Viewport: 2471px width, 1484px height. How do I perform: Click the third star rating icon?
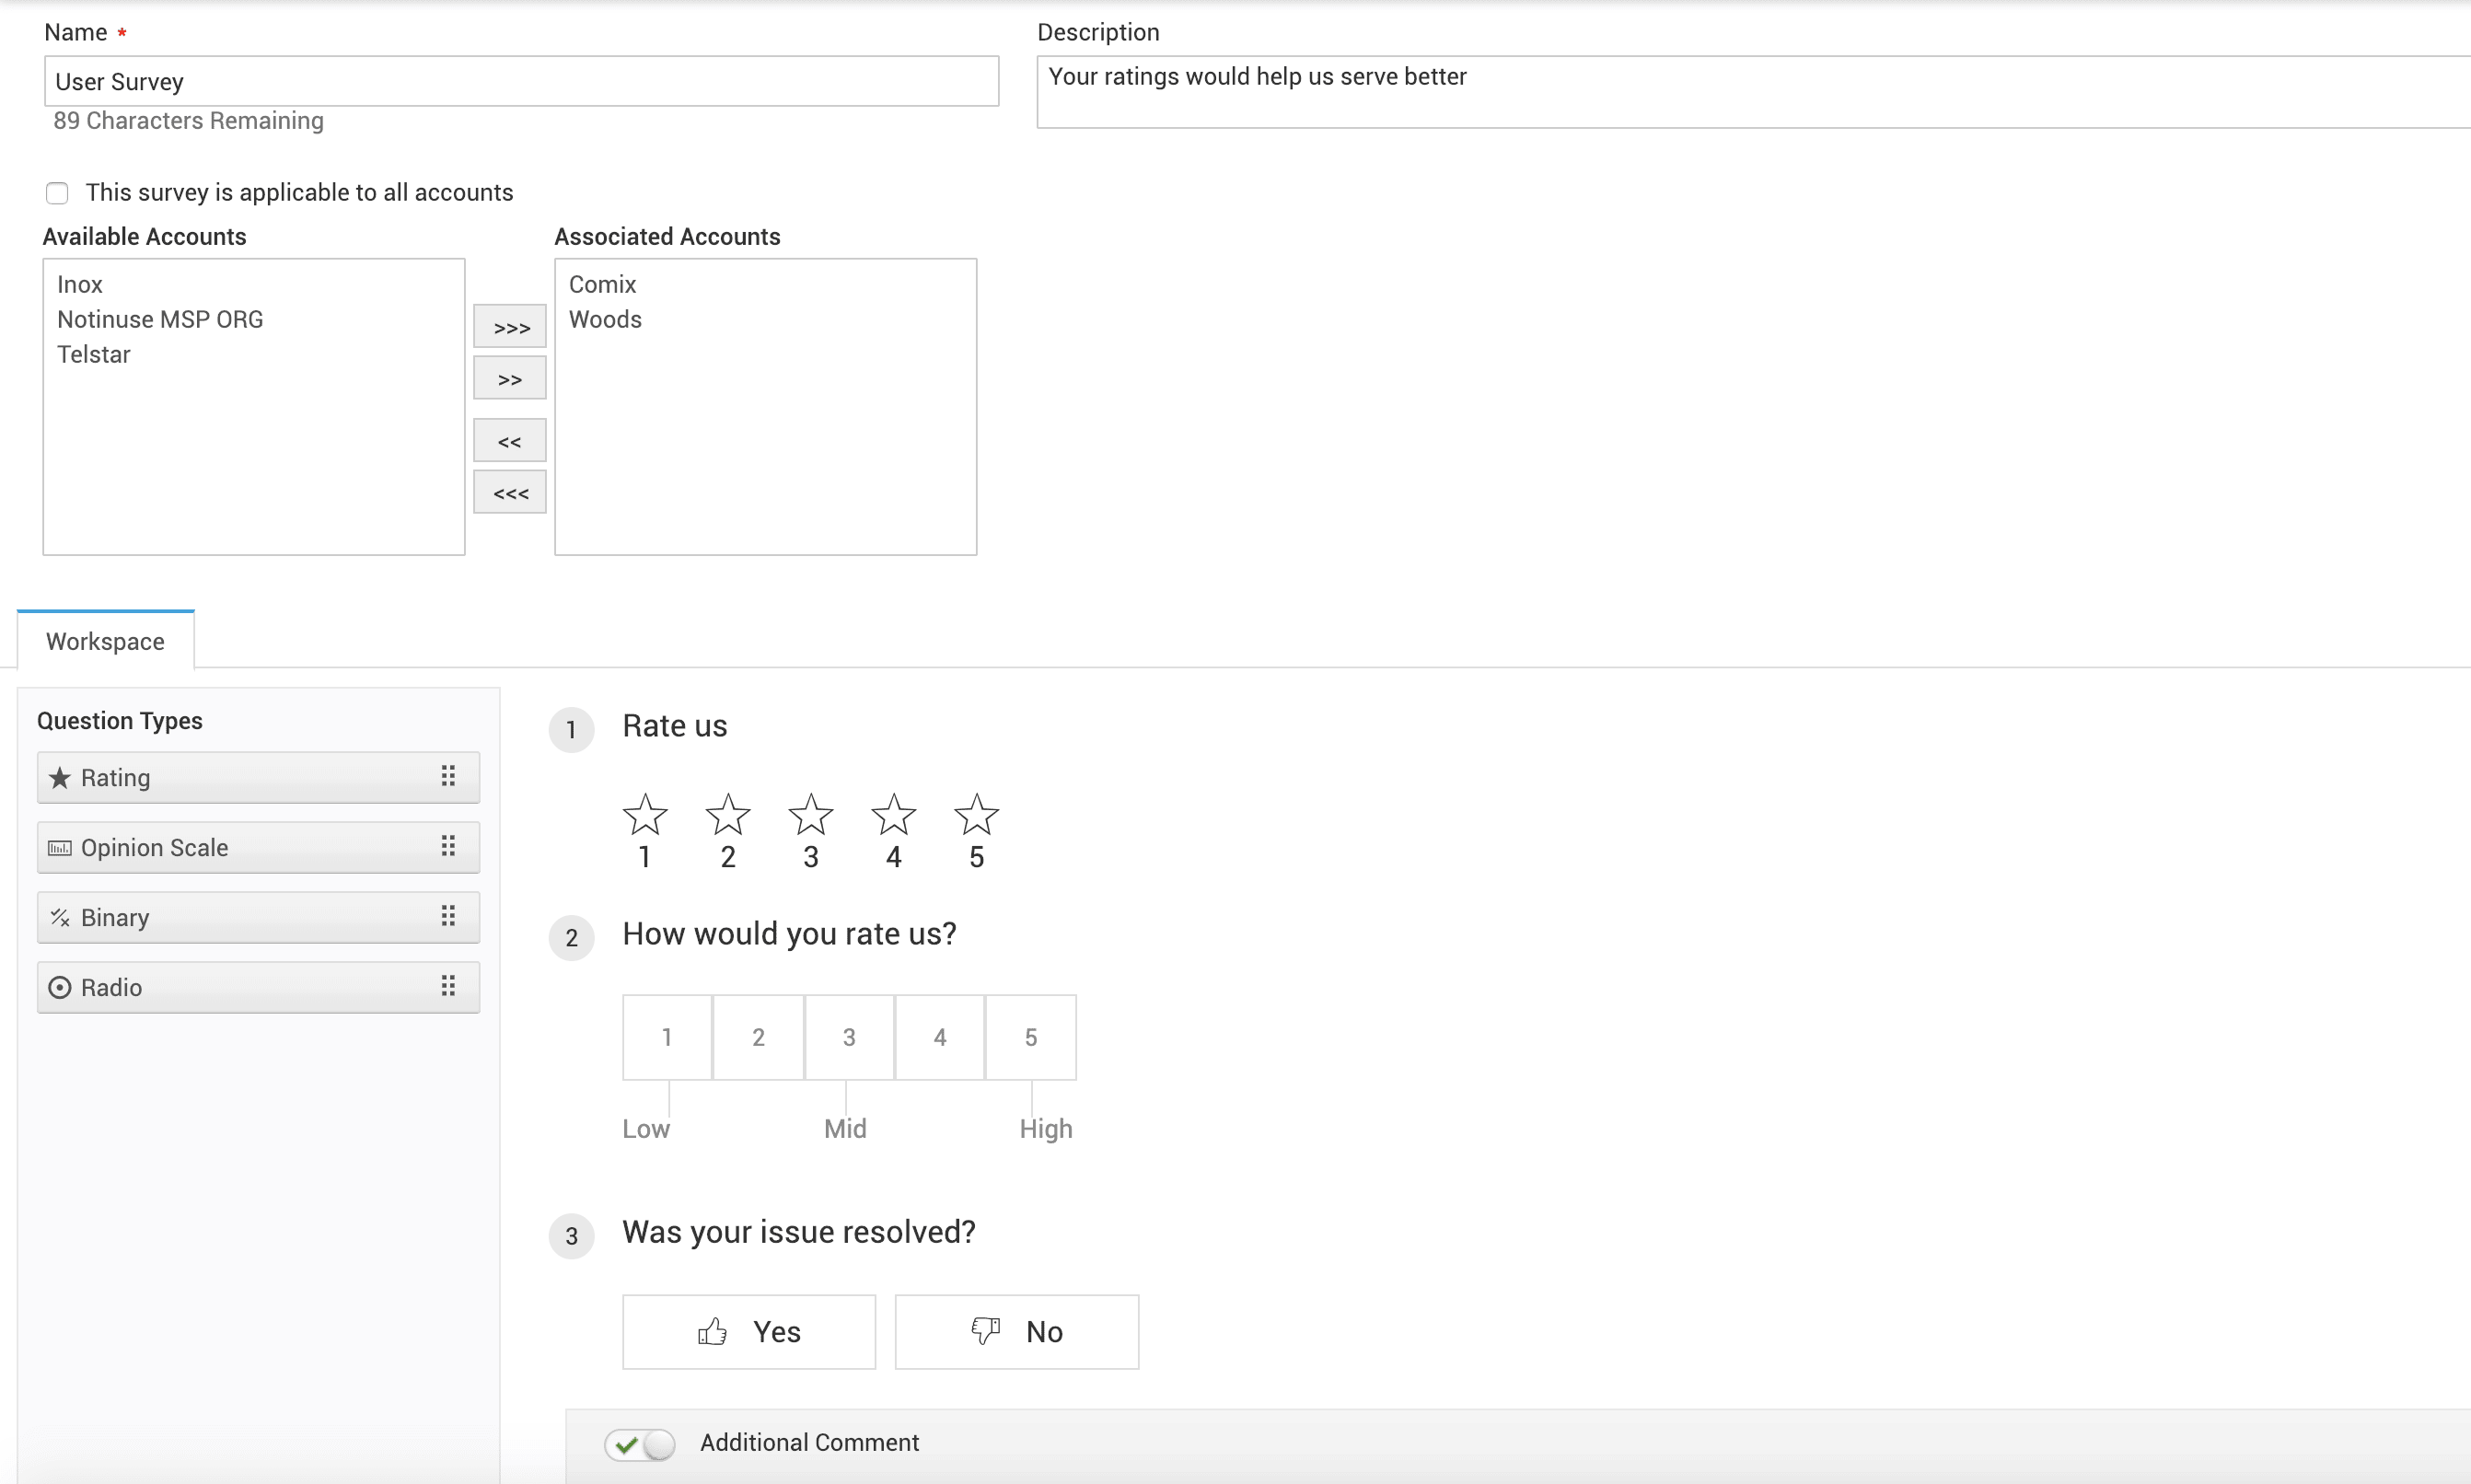coord(810,816)
